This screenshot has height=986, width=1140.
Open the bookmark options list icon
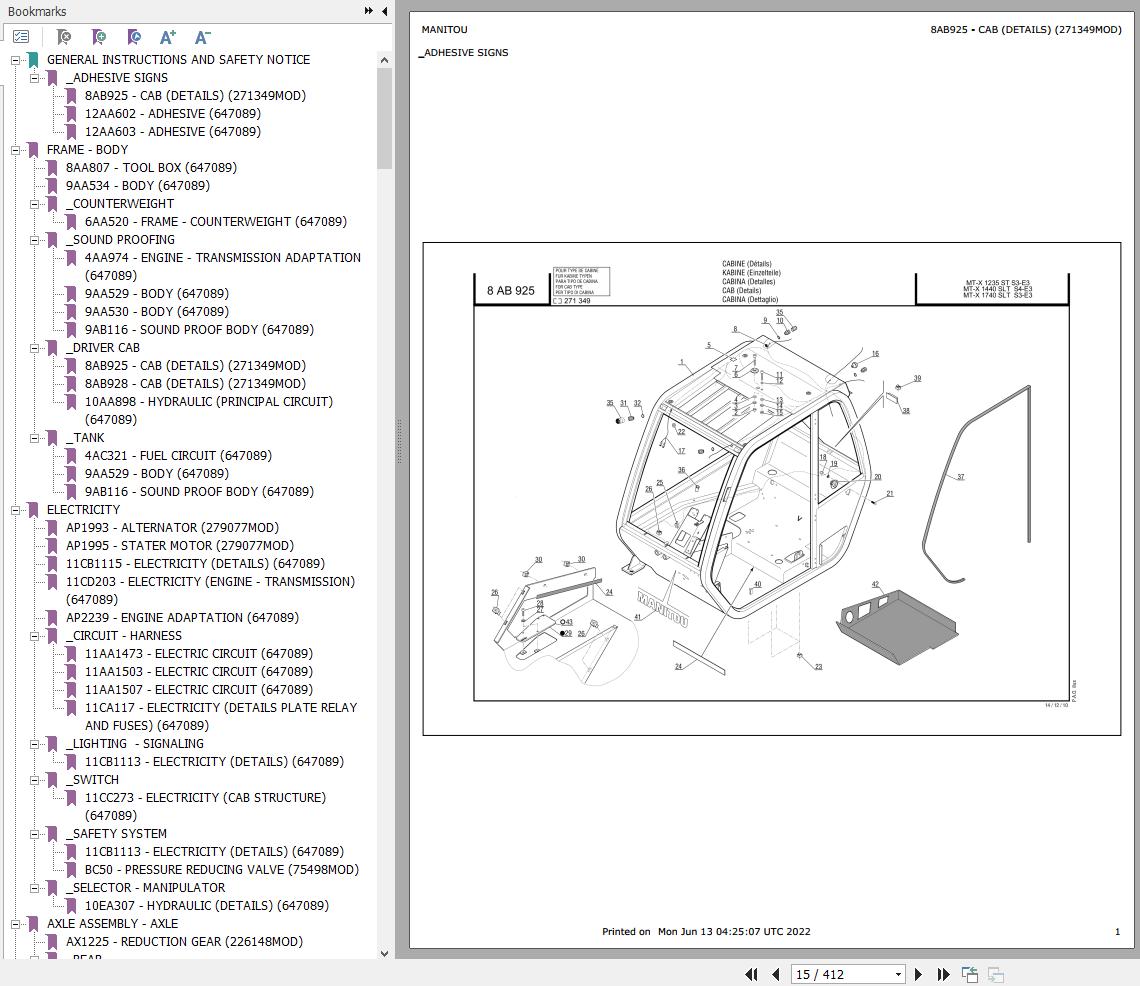coord(21,36)
